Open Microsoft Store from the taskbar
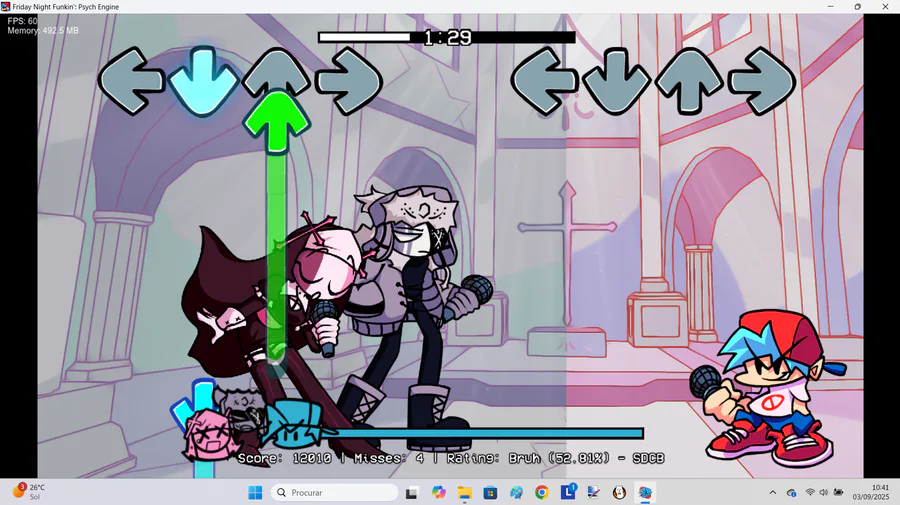 tap(490, 492)
